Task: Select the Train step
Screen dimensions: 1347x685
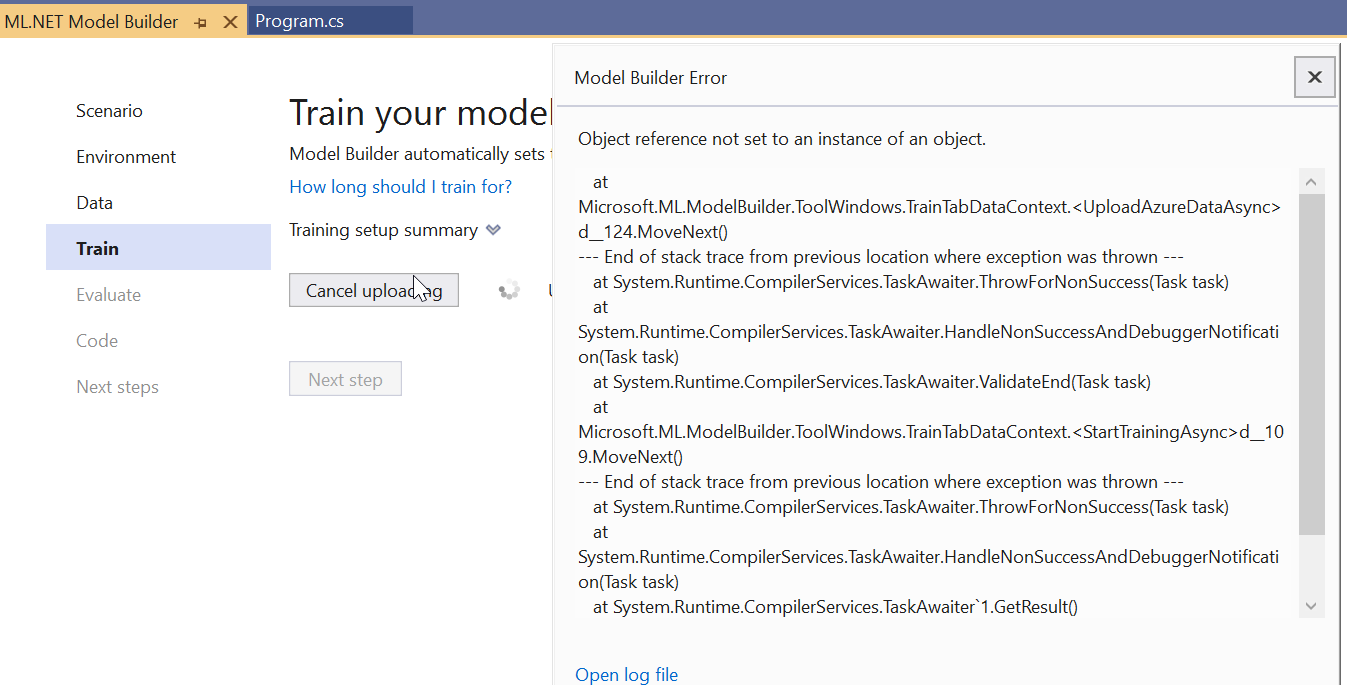Action: (x=98, y=247)
